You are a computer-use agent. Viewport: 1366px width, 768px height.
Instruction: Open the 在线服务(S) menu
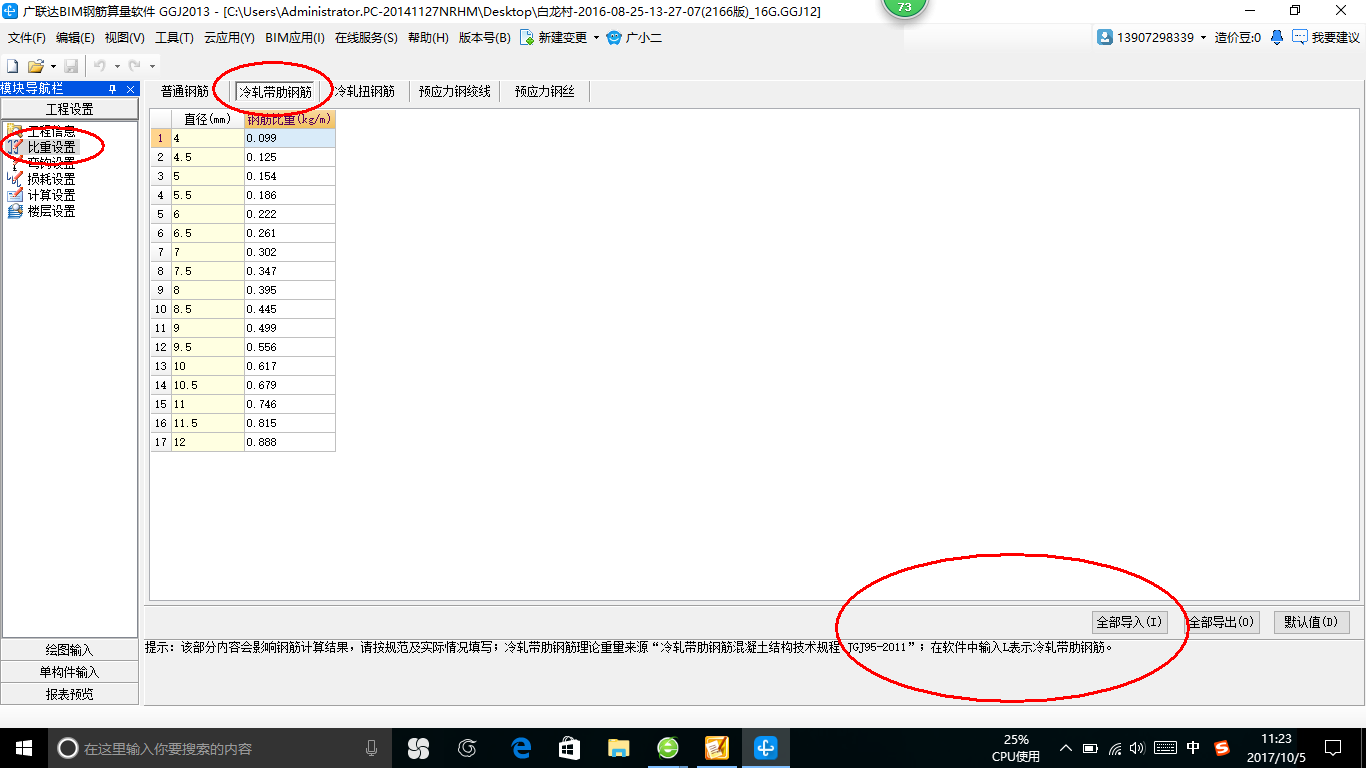(x=366, y=38)
